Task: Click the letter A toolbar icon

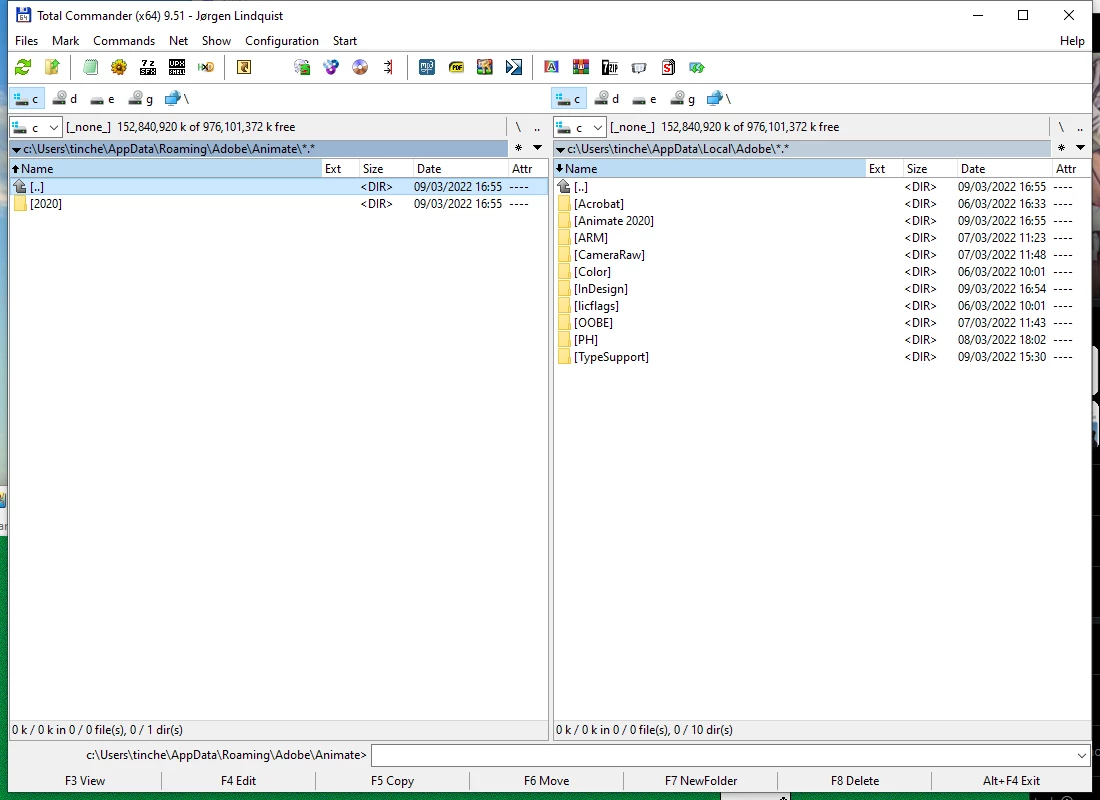Action: click(x=551, y=67)
